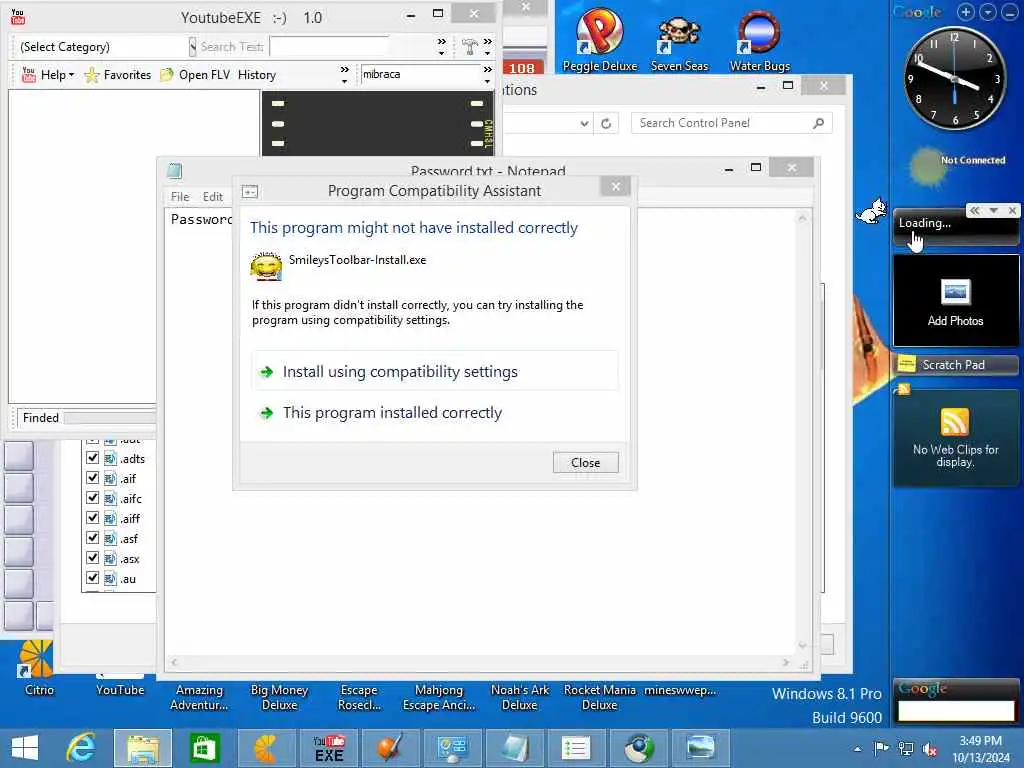Click the SmileysToolbar-Install.exe smiley icon
1024x768 pixels.
266,266
